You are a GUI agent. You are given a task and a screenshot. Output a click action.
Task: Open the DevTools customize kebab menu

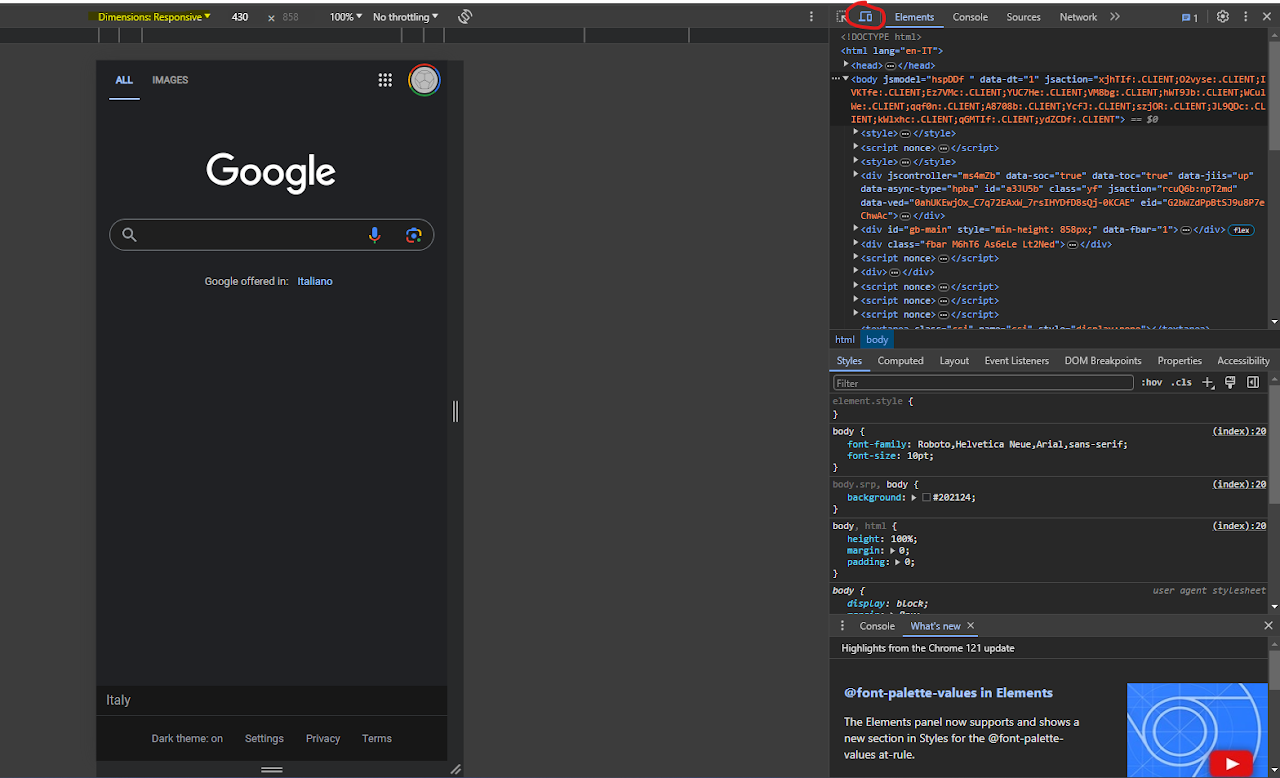[1246, 17]
